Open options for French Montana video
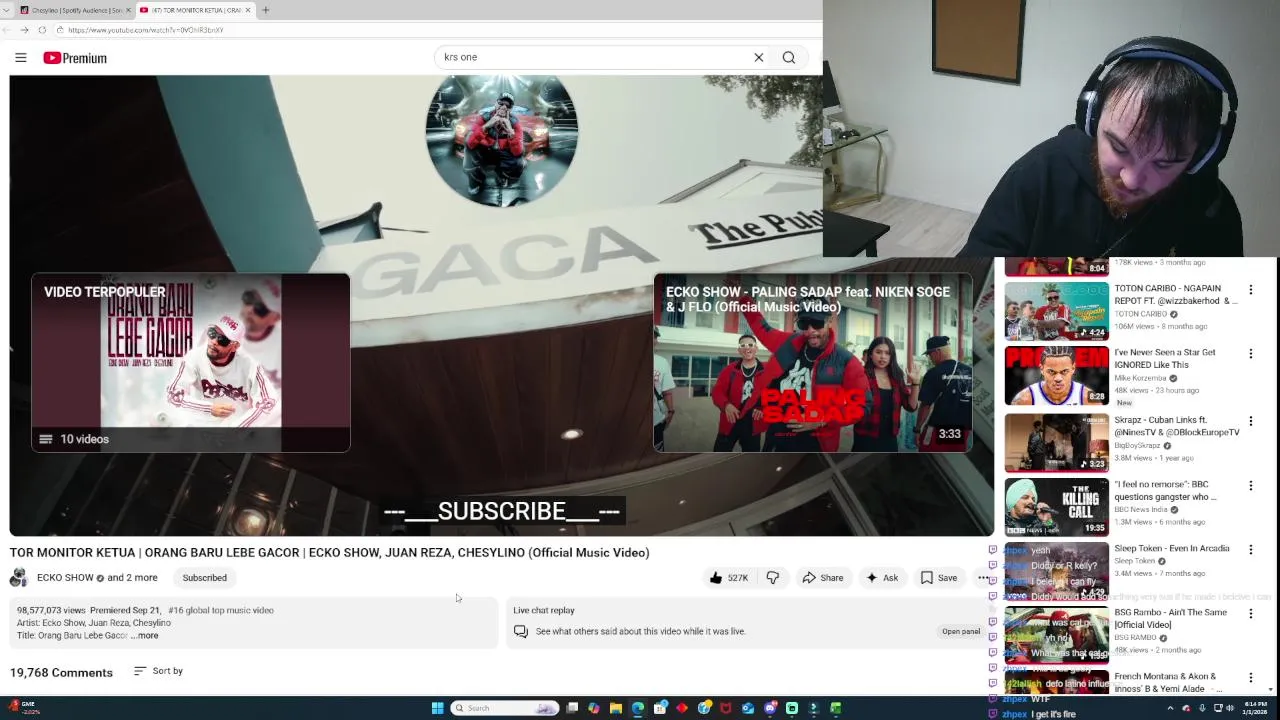1280x720 pixels. click(x=1250, y=678)
